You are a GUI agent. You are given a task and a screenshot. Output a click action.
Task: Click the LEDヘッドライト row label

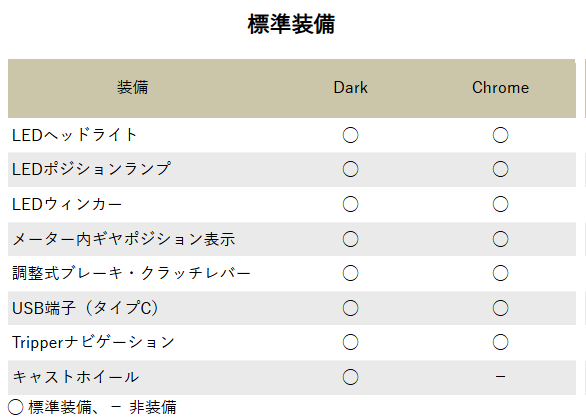coord(75,135)
